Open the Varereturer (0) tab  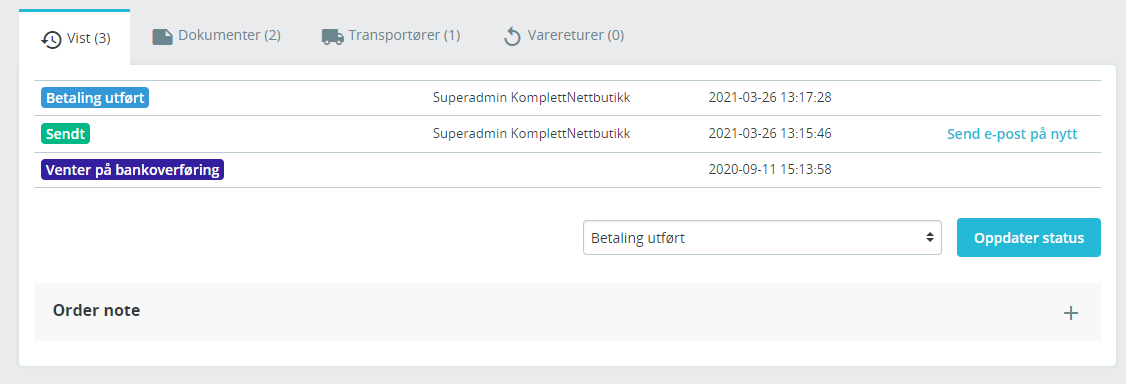[x=564, y=36]
